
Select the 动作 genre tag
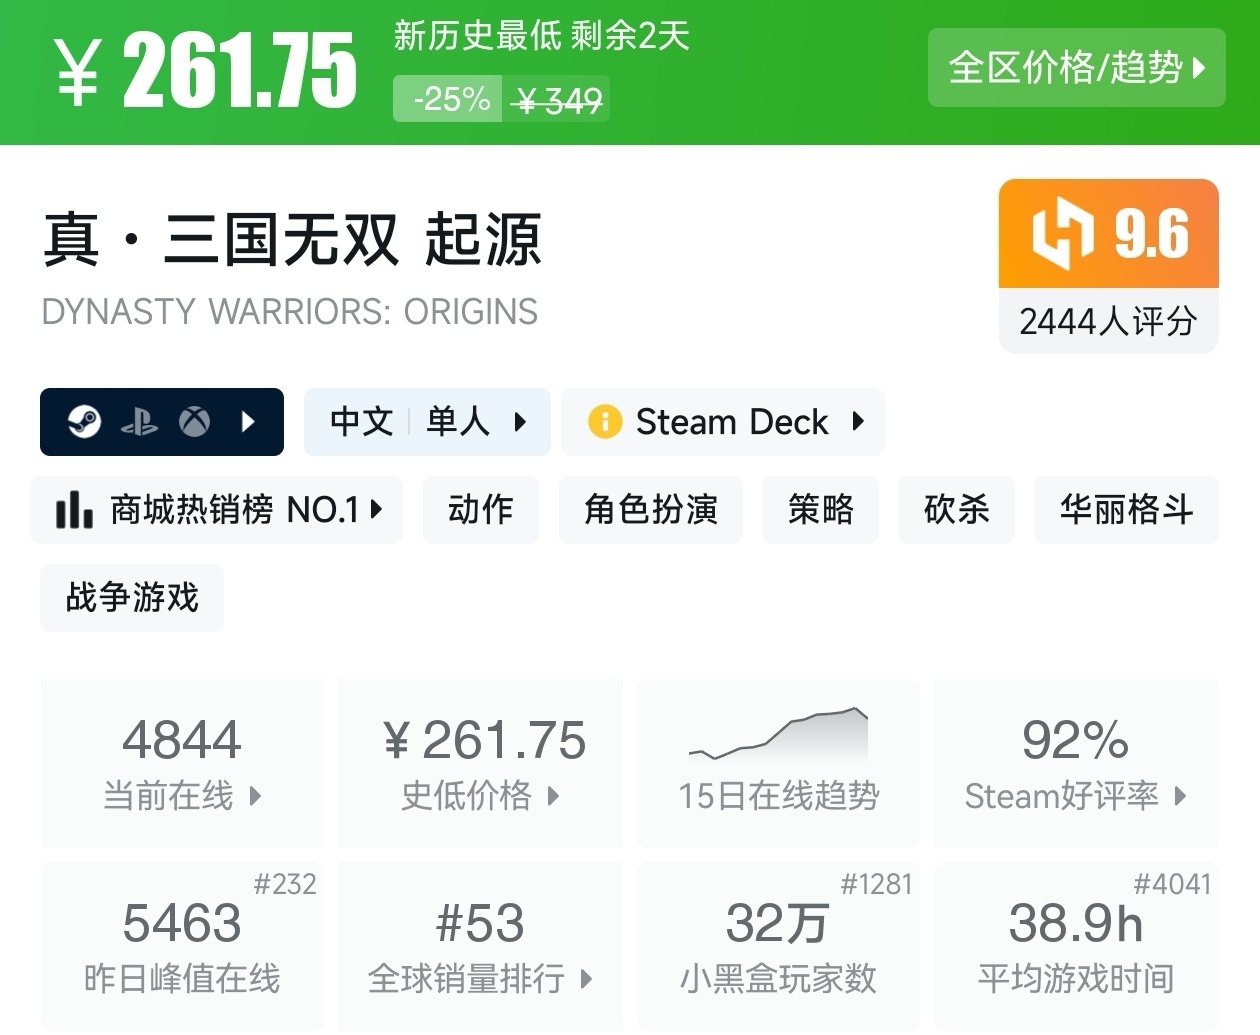[480, 510]
